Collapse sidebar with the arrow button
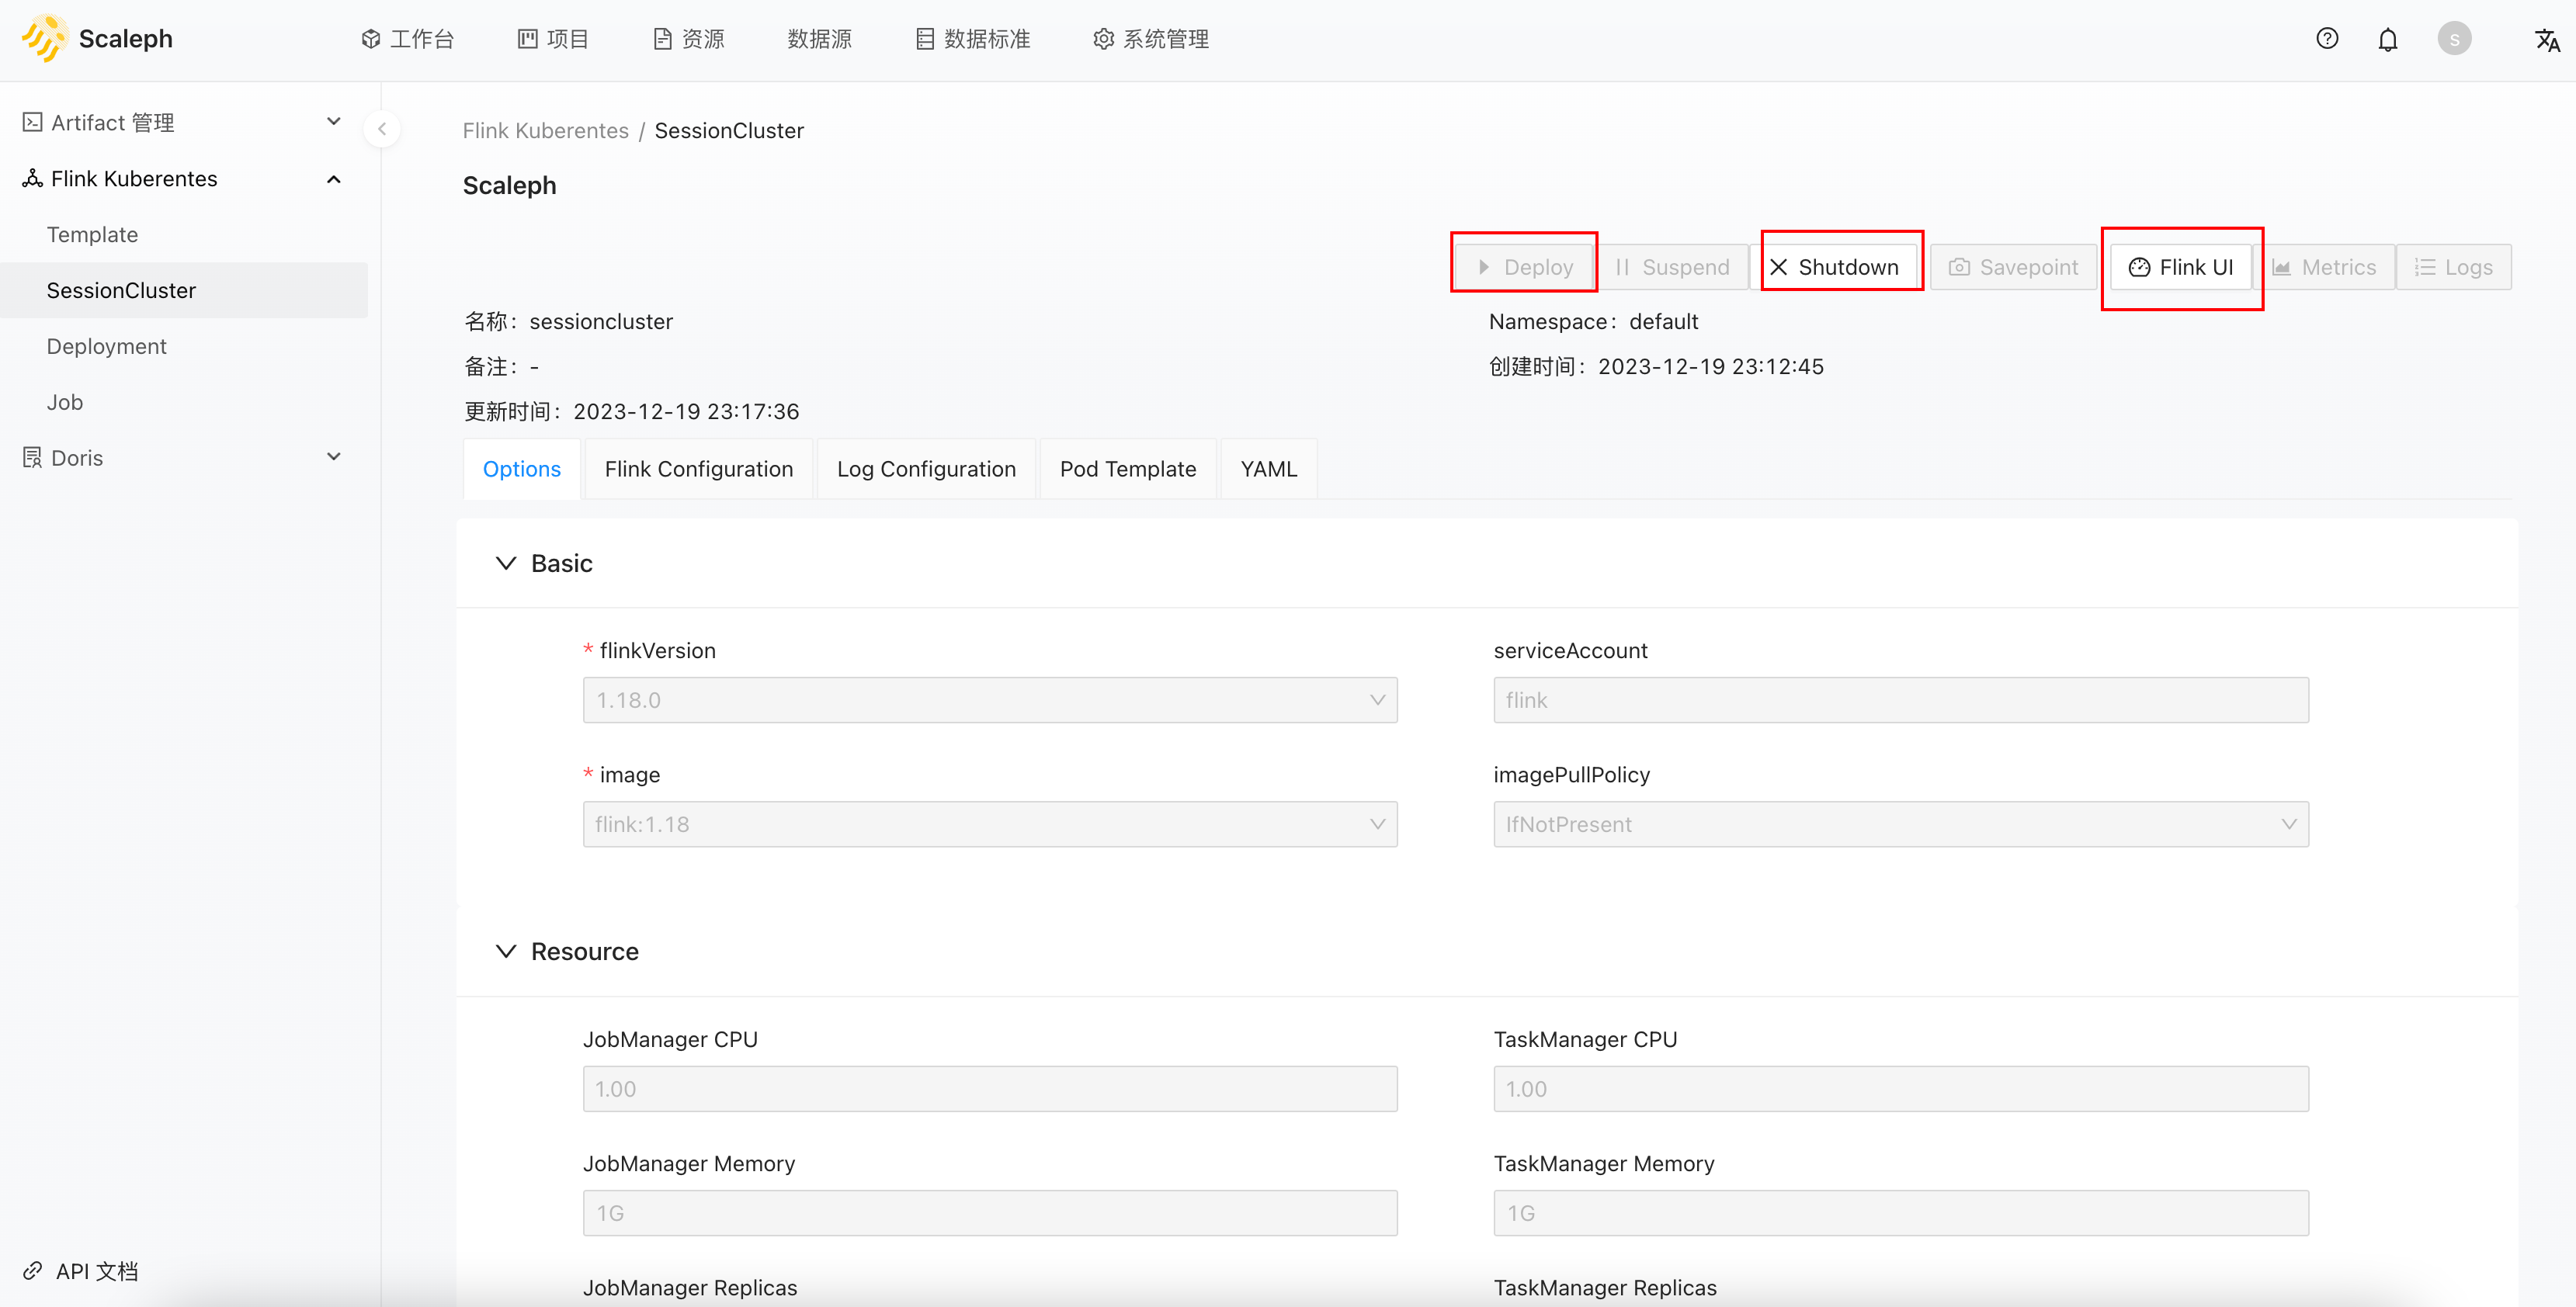Viewport: 2576px width, 1307px height. tap(382, 129)
